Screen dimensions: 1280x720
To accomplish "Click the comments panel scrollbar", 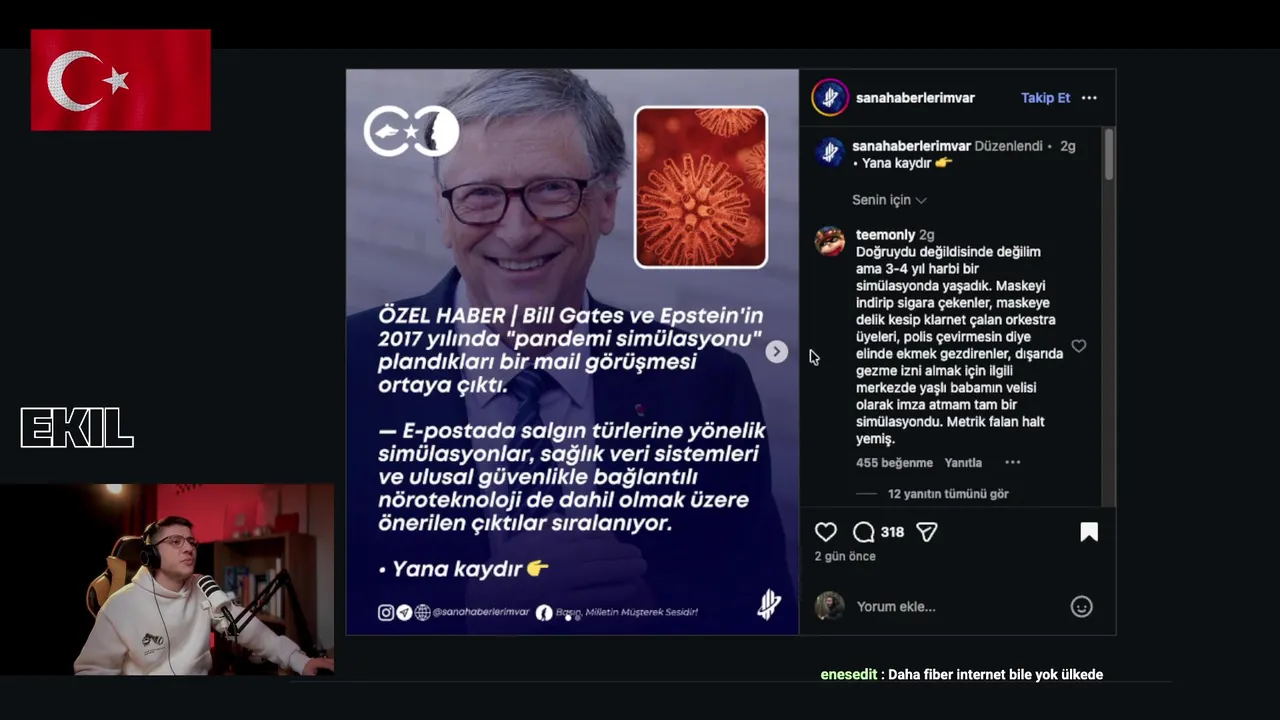I will (1109, 155).
